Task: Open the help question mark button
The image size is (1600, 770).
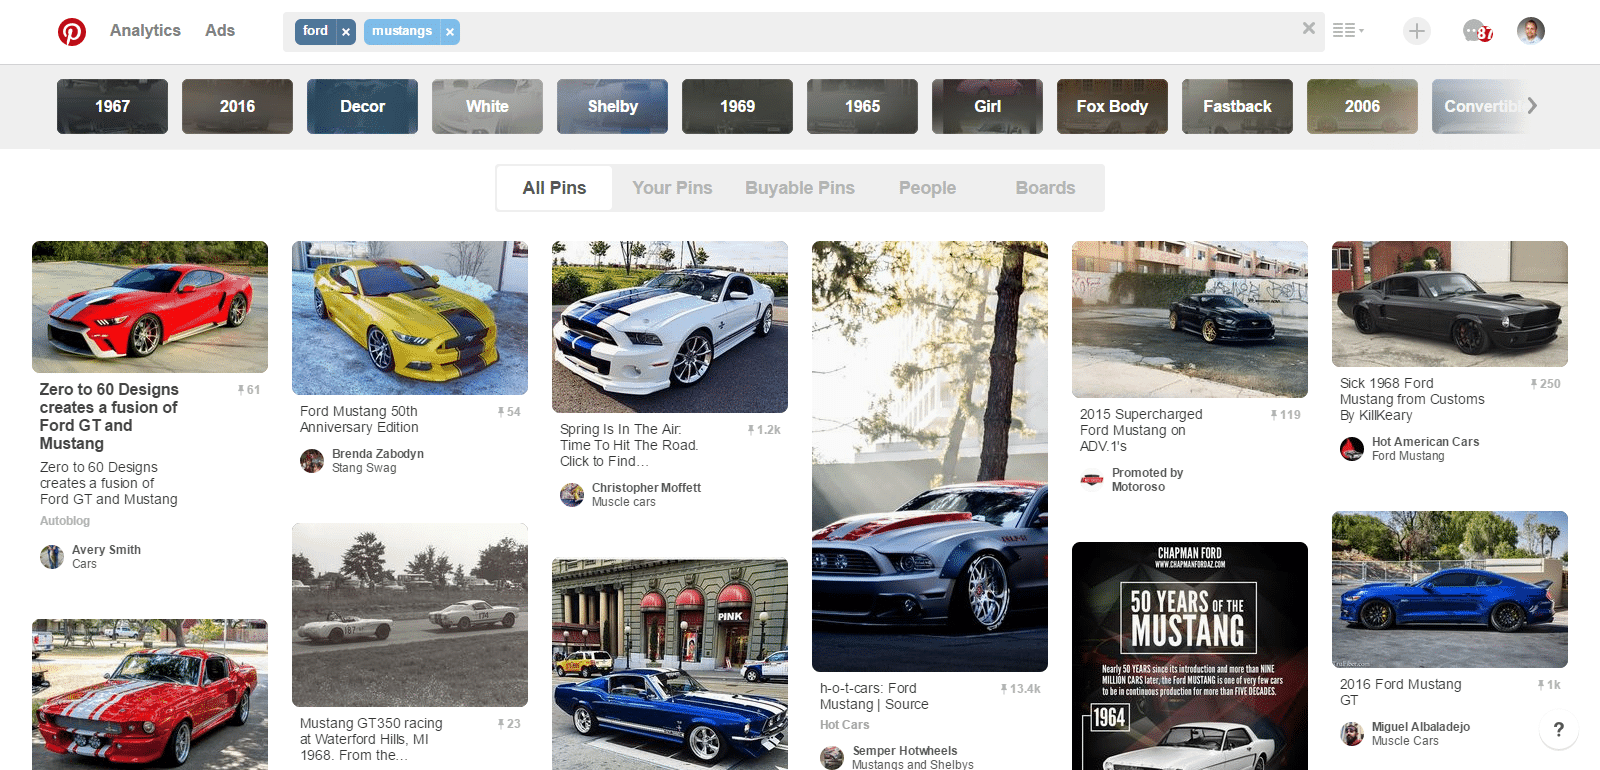Action: (x=1558, y=729)
